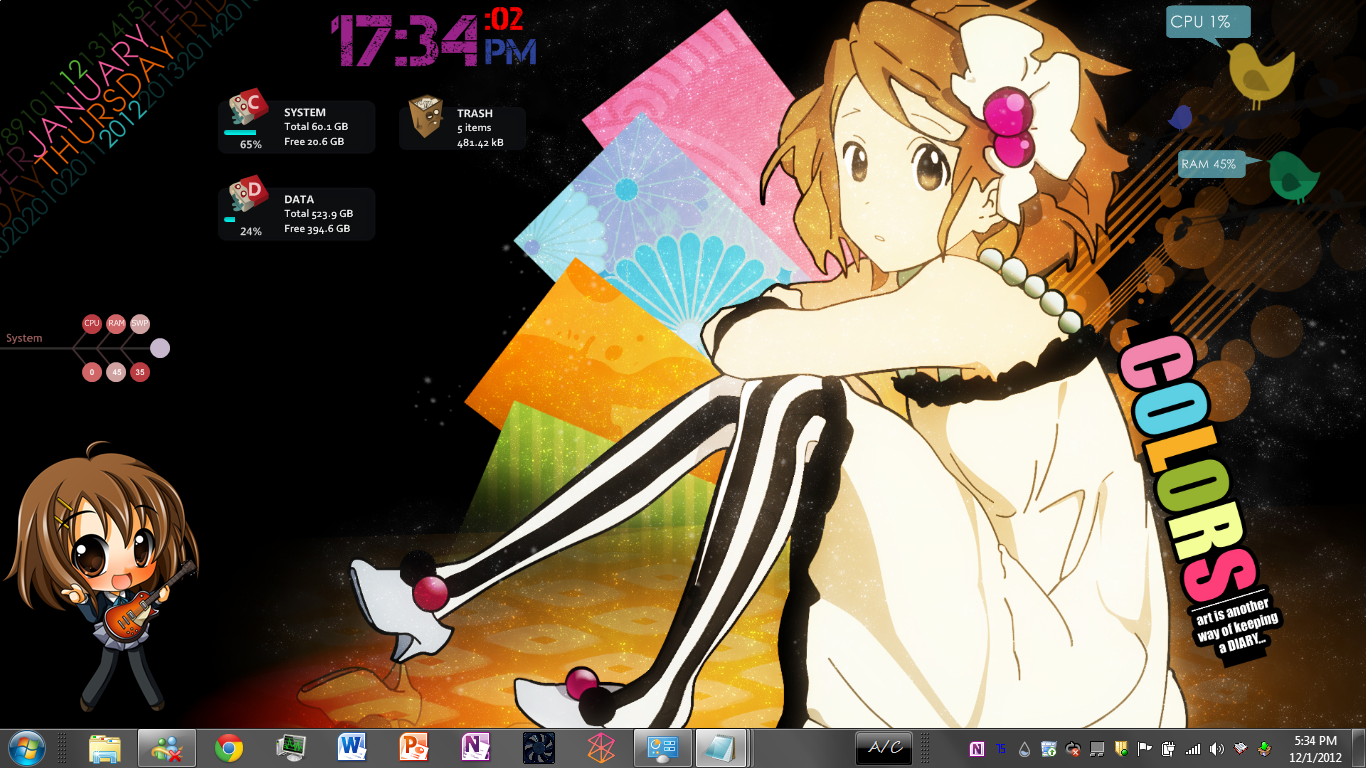Click the '35' swap value circle
The image size is (1366, 768).
click(140, 373)
